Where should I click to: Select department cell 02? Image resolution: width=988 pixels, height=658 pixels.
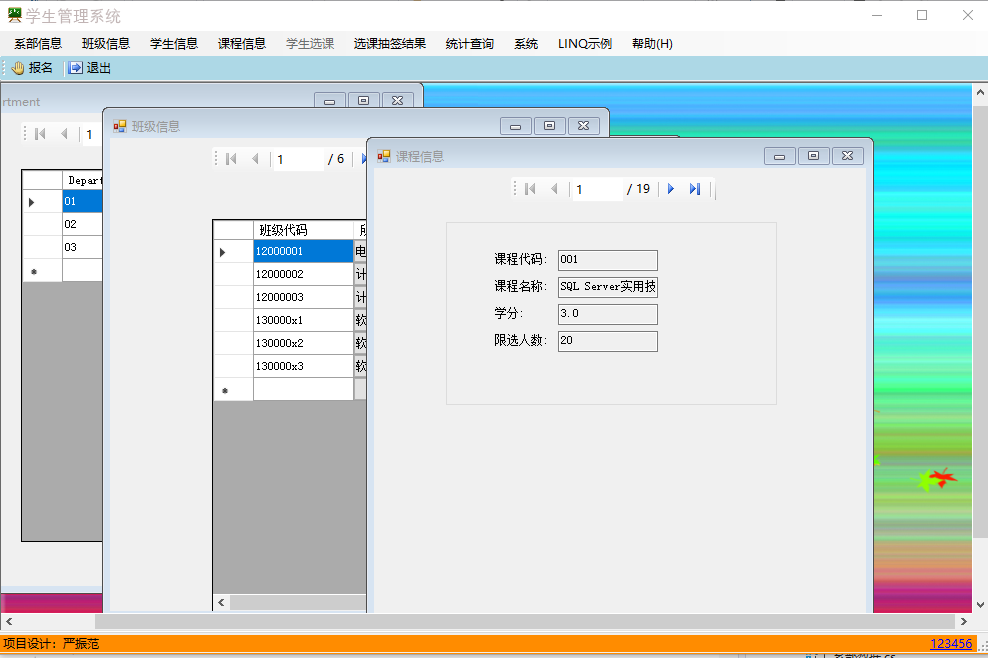82,224
